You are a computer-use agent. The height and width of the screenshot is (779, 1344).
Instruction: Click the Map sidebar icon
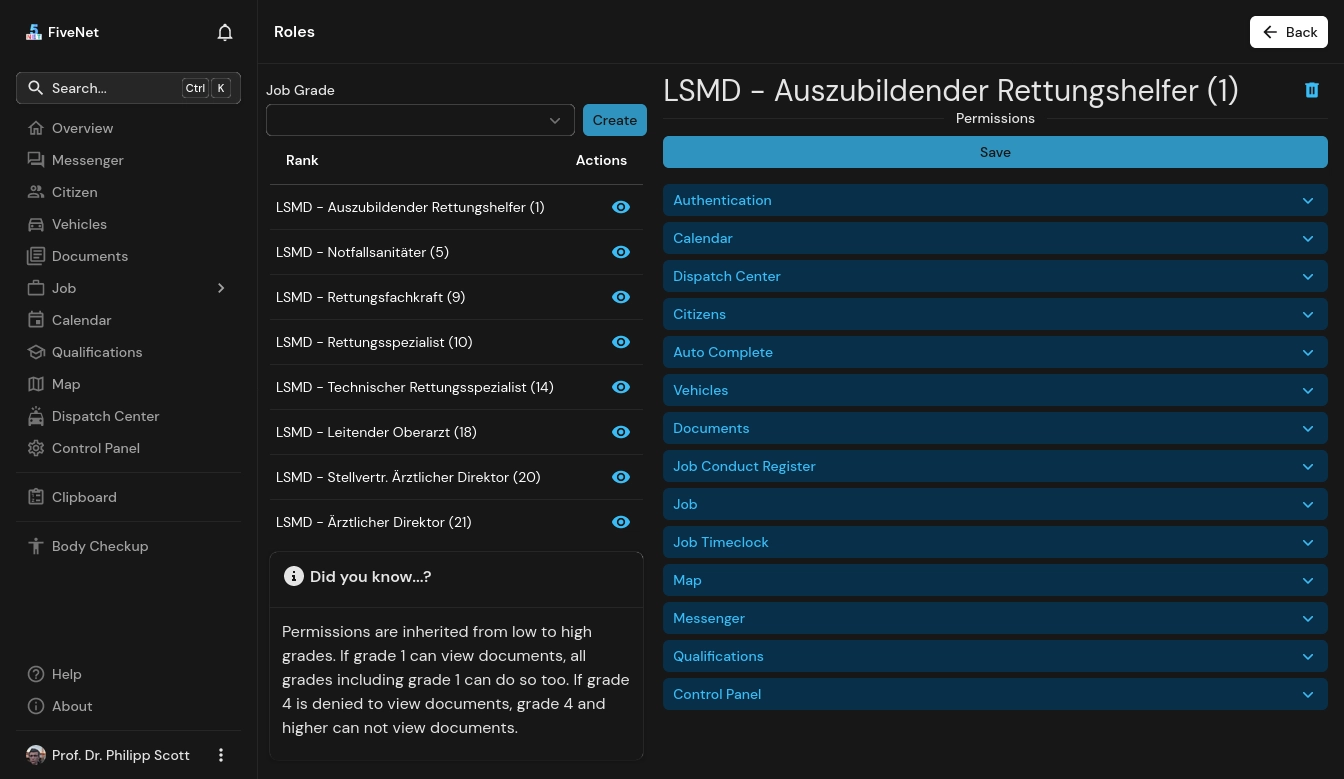[x=36, y=384]
